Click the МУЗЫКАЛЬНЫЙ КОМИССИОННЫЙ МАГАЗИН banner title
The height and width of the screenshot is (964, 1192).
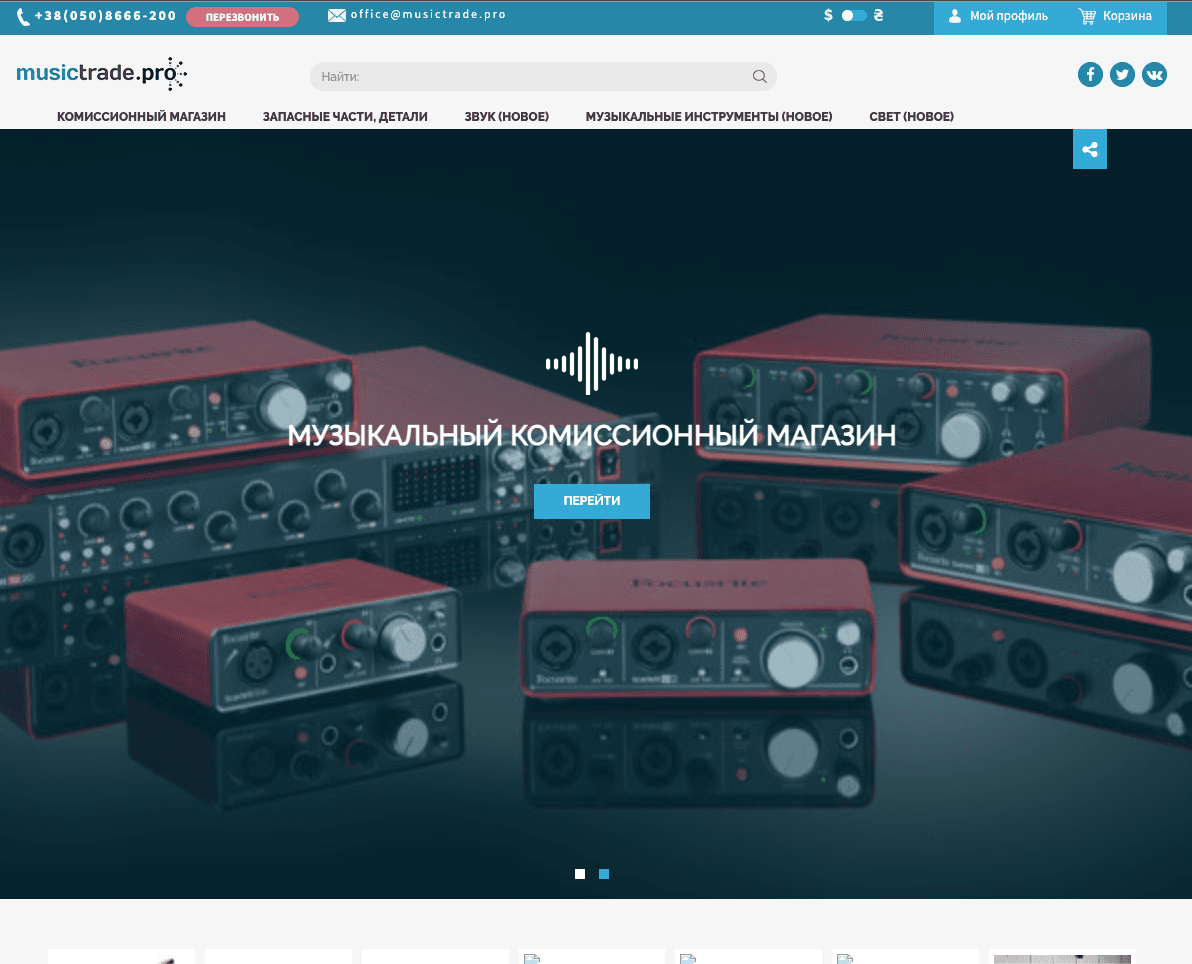click(591, 435)
